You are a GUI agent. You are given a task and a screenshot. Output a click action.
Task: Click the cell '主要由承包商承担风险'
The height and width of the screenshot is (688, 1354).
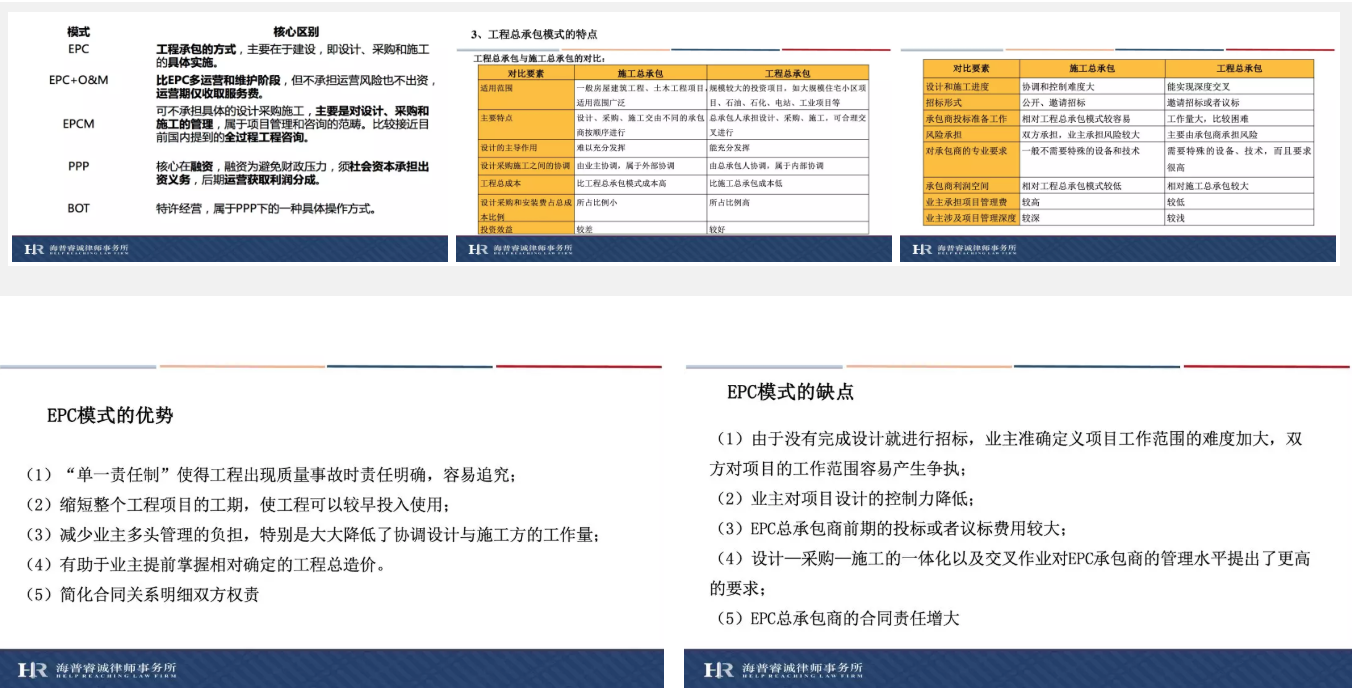coord(1211,134)
